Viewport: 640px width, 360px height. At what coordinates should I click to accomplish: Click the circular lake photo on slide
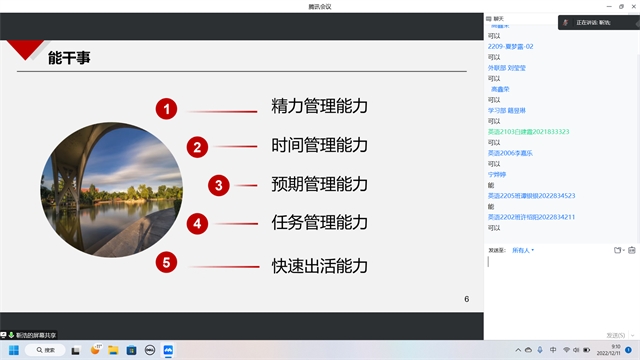tap(111, 190)
